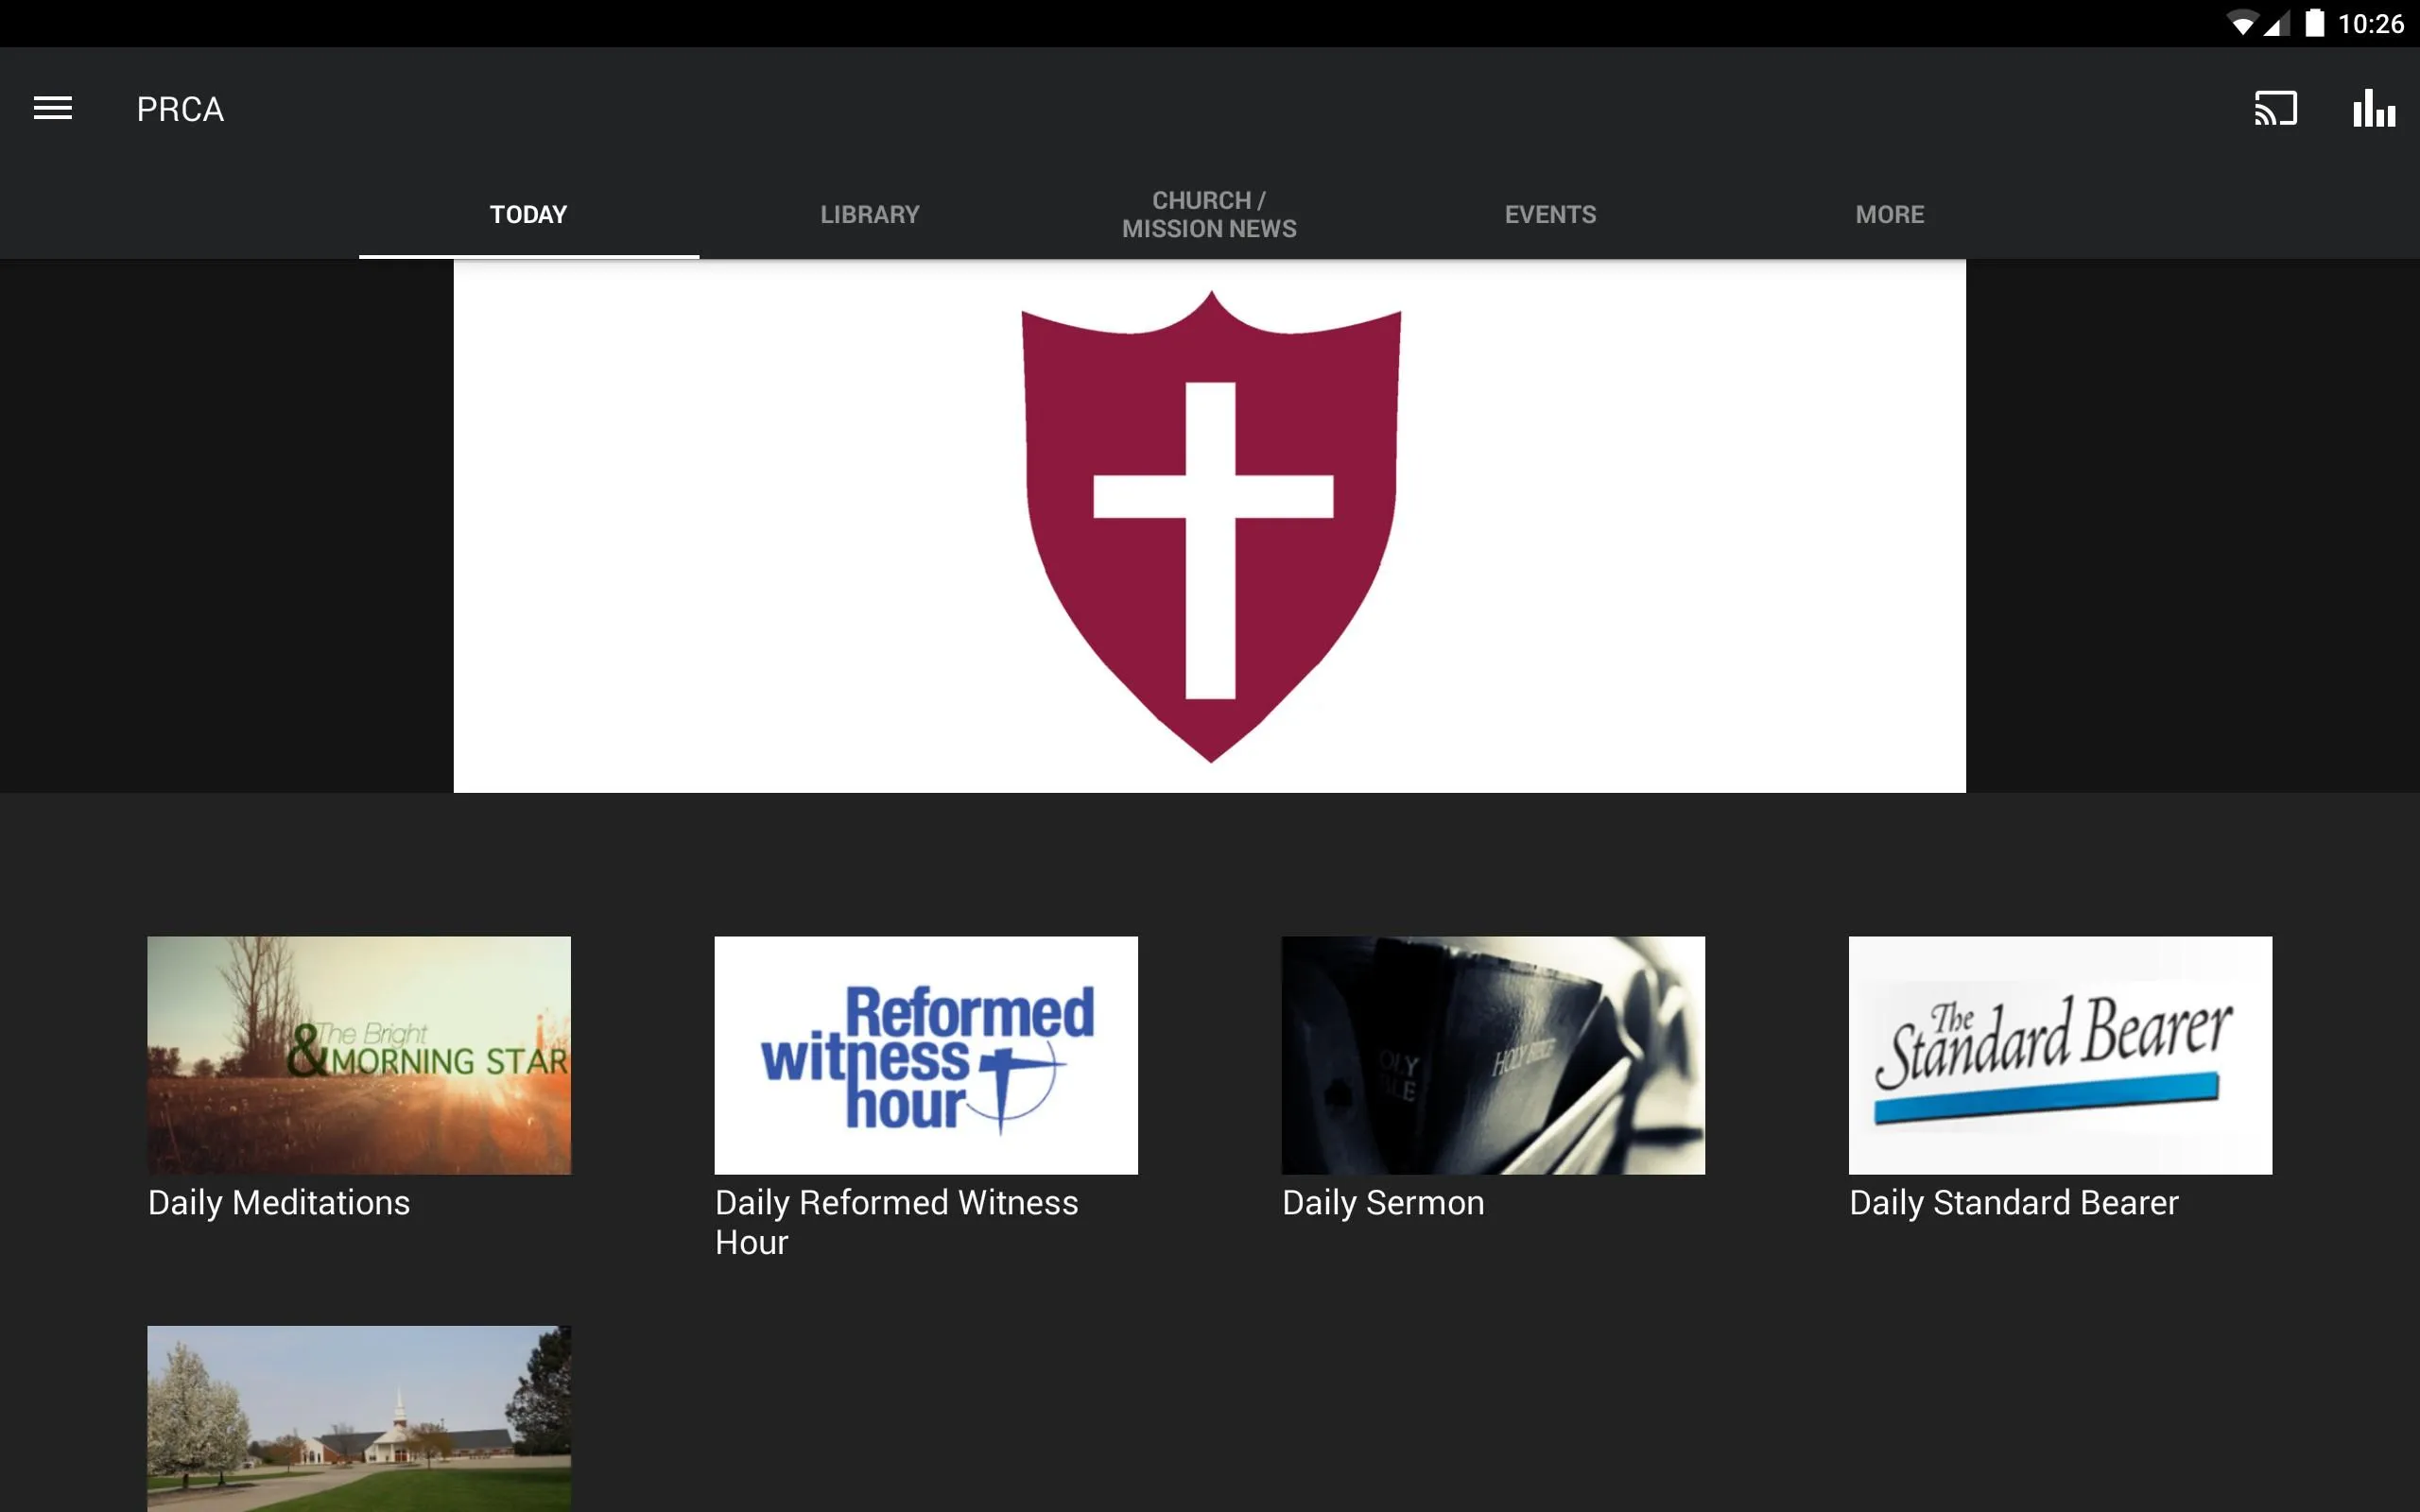Open Daily Sermon section
Image resolution: width=2420 pixels, height=1512 pixels.
tap(1493, 1076)
